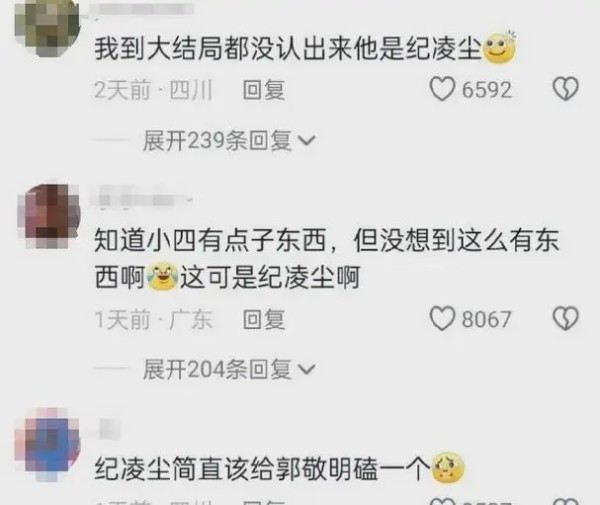Like the comment with 8067 likes
This screenshot has height=505, width=600.
click(442, 318)
